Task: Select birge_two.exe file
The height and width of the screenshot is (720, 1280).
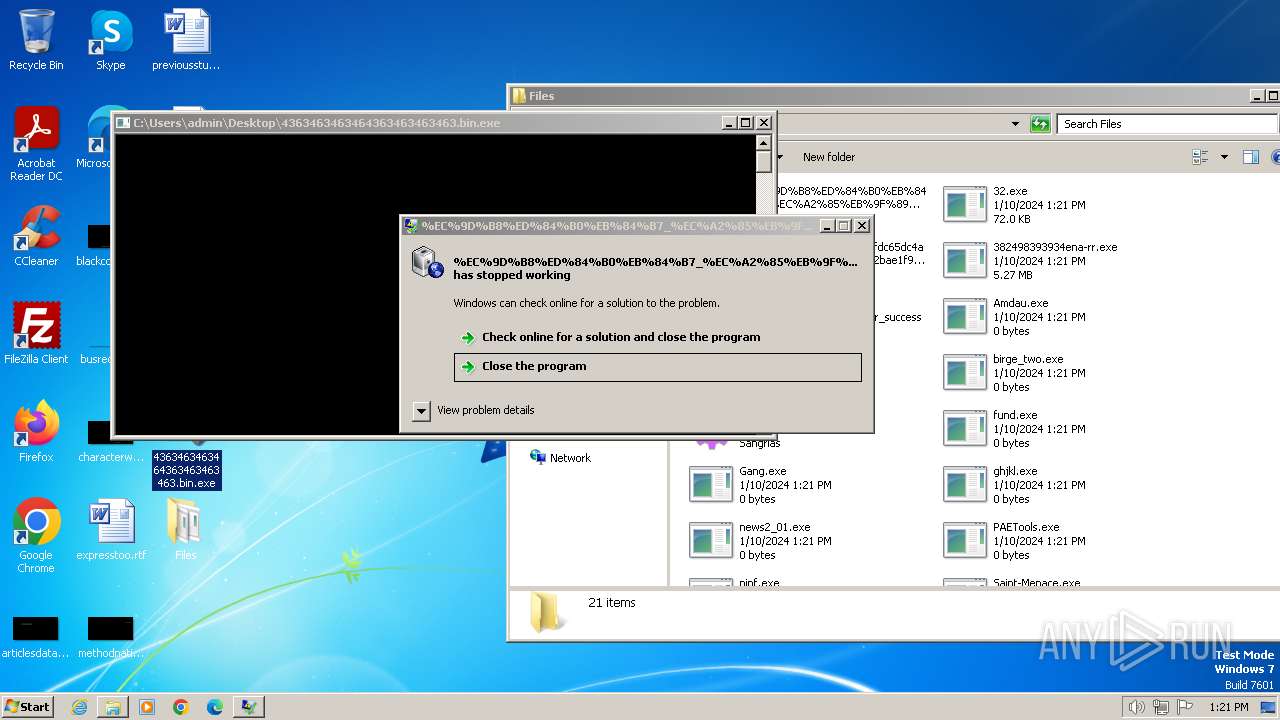Action: coord(1015,372)
